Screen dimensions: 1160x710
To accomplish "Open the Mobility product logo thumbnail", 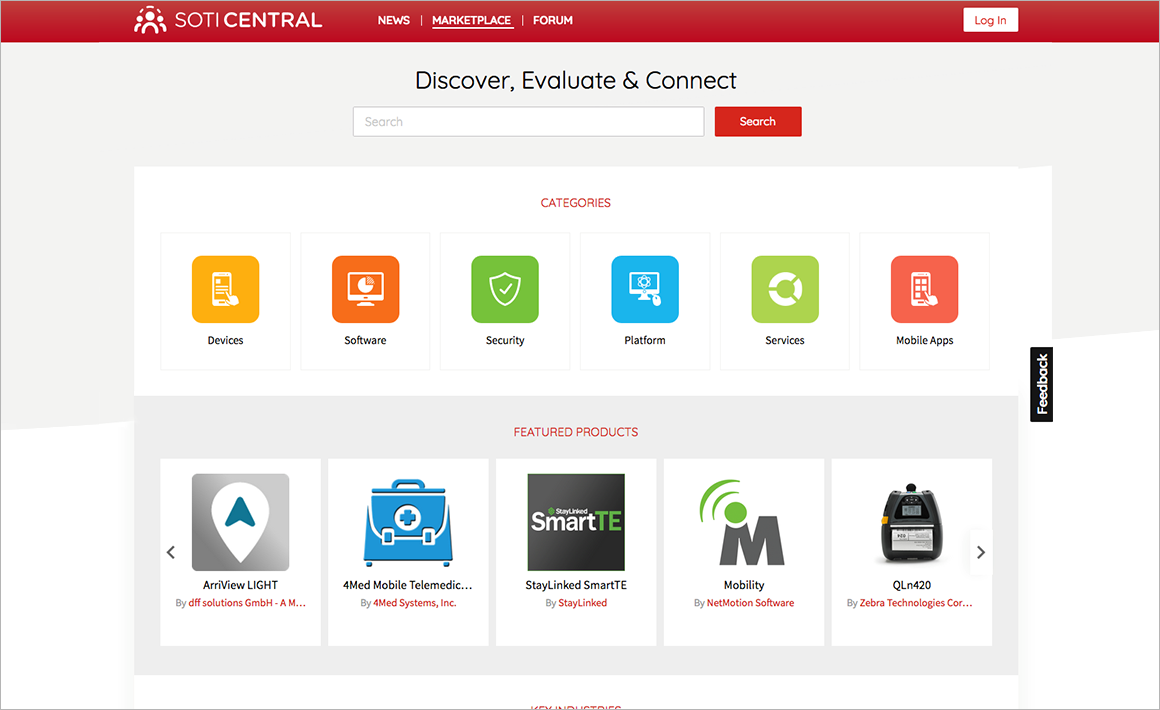I will [x=743, y=522].
